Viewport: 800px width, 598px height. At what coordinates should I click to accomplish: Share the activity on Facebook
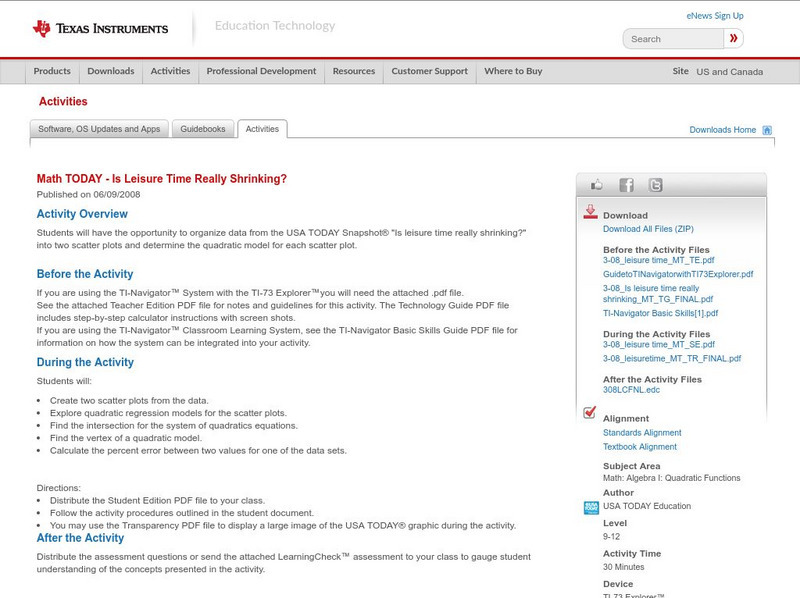pos(626,185)
